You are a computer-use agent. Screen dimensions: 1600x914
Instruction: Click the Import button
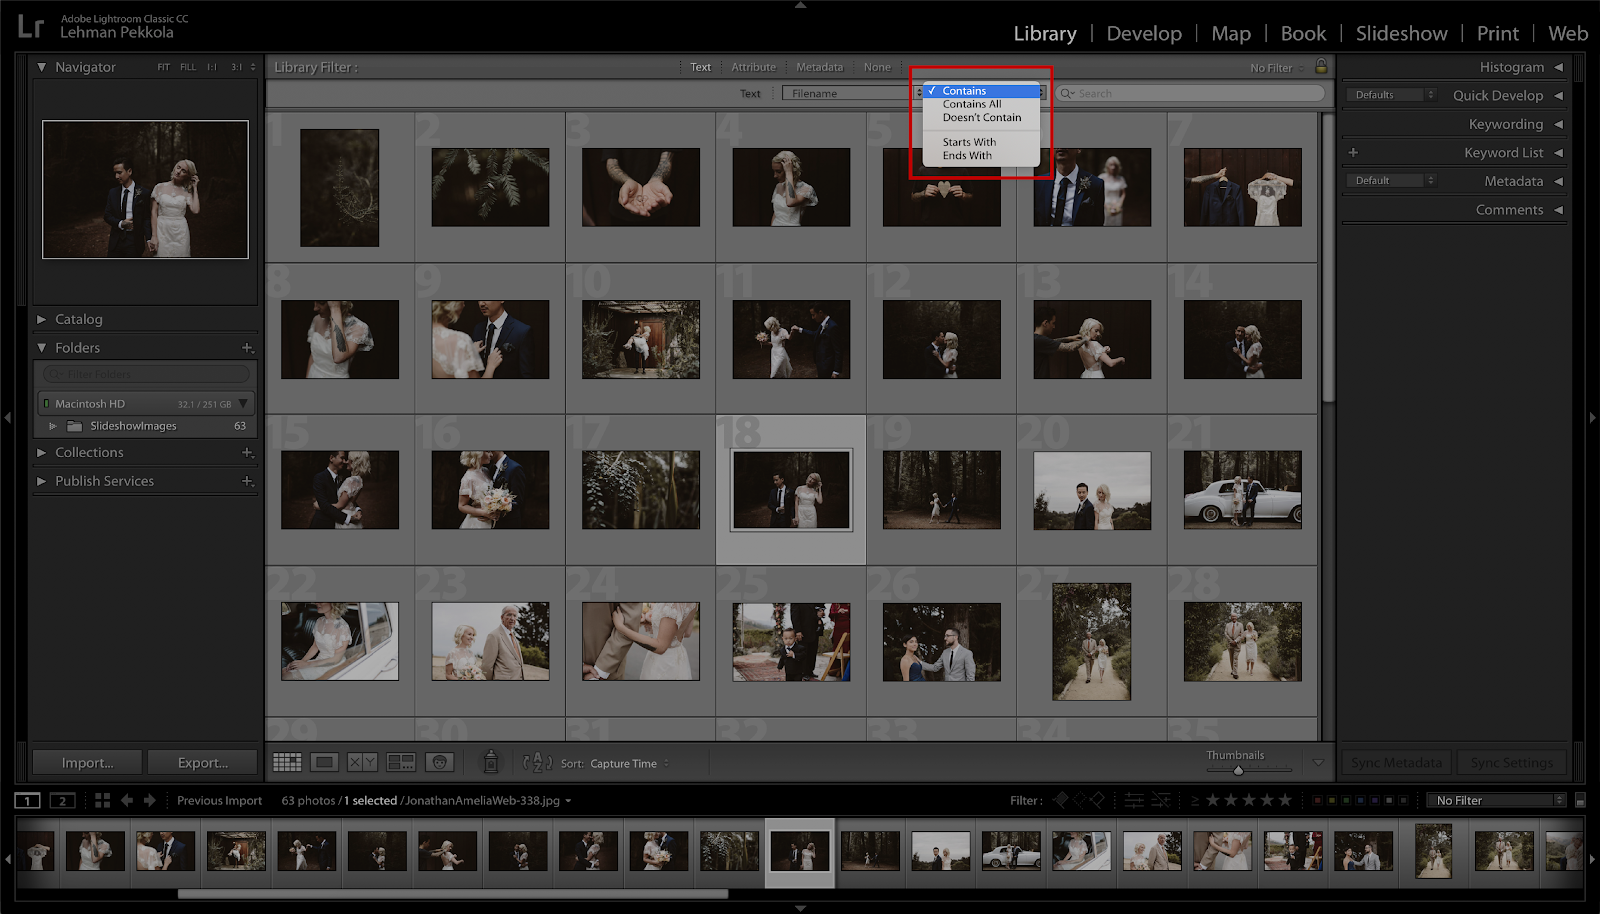coord(88,763)
